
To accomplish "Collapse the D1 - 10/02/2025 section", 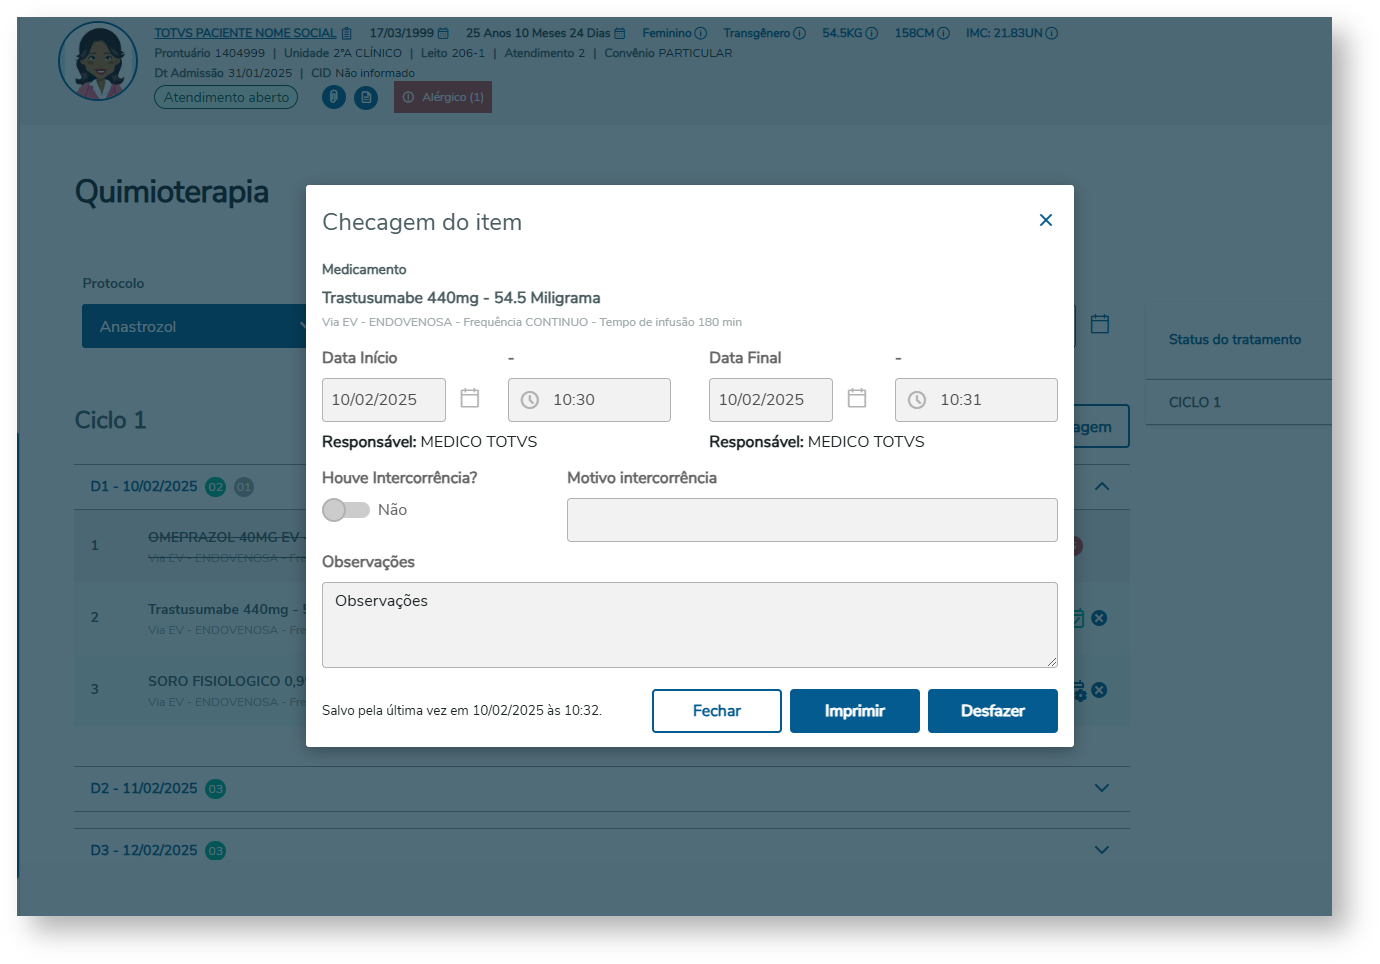I will [1102, 486].
